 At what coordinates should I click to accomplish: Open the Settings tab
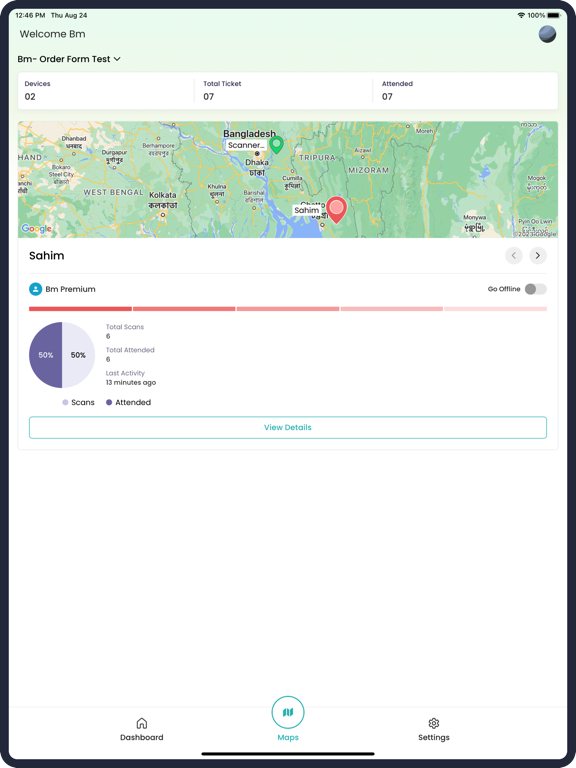click(433, 729)
